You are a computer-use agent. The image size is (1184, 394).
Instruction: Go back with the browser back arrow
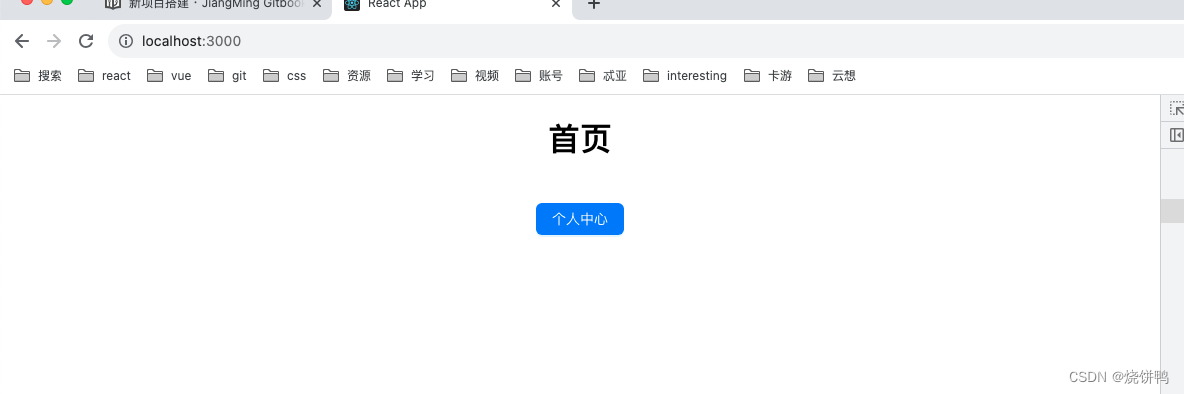22,41
